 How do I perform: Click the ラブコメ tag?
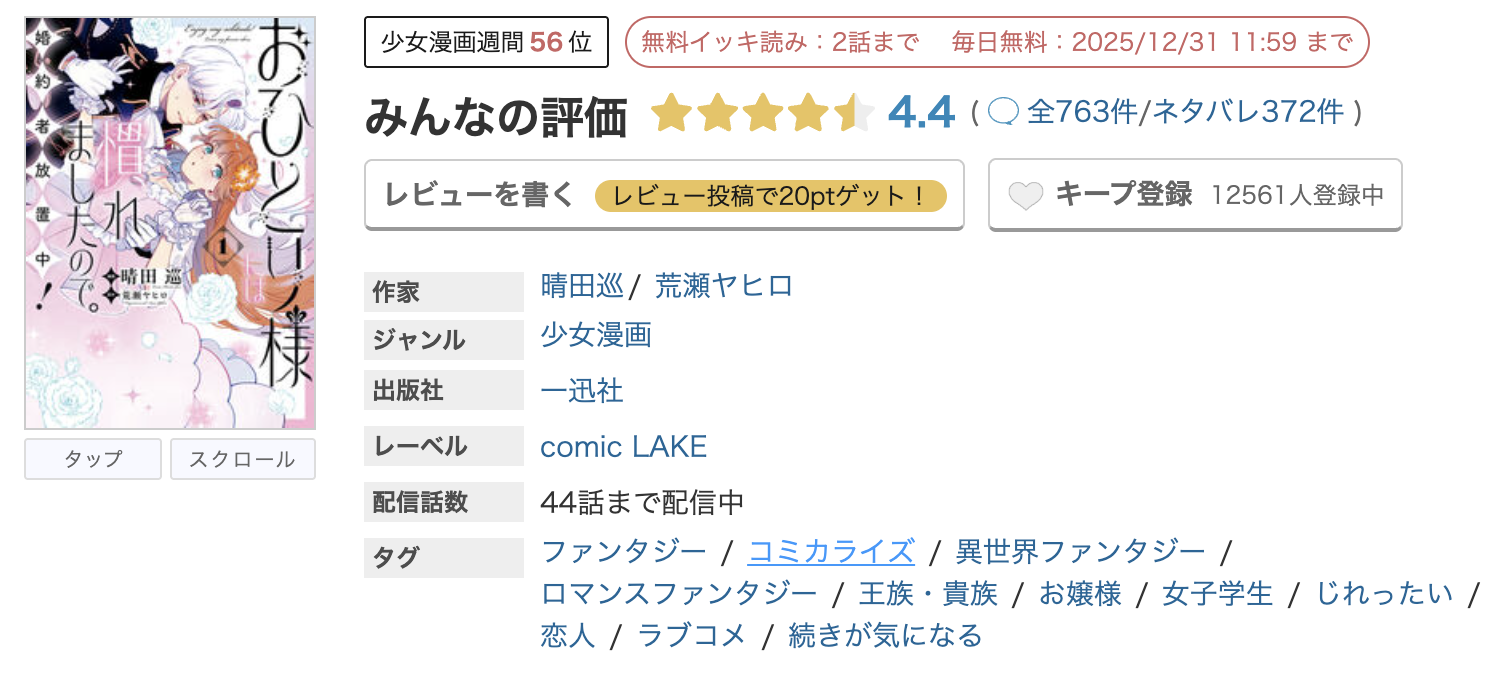(693, 634)
